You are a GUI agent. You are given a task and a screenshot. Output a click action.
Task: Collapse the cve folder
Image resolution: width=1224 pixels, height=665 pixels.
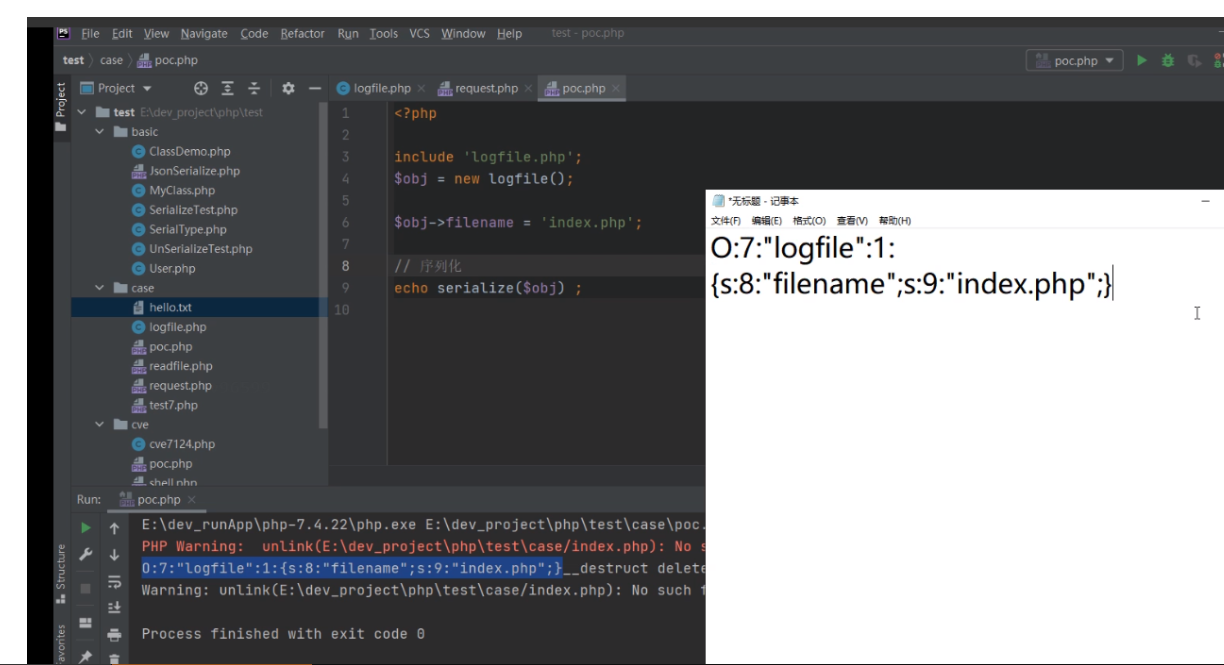(100, 425)
